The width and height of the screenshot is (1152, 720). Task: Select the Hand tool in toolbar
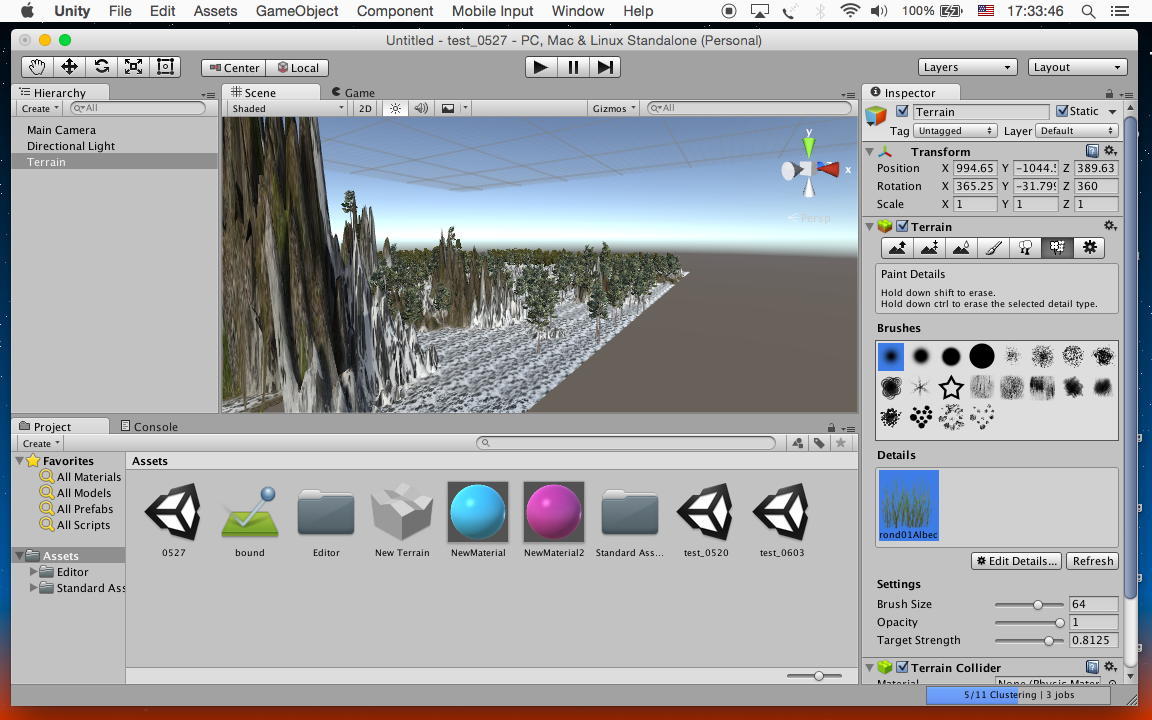(37, 67)
